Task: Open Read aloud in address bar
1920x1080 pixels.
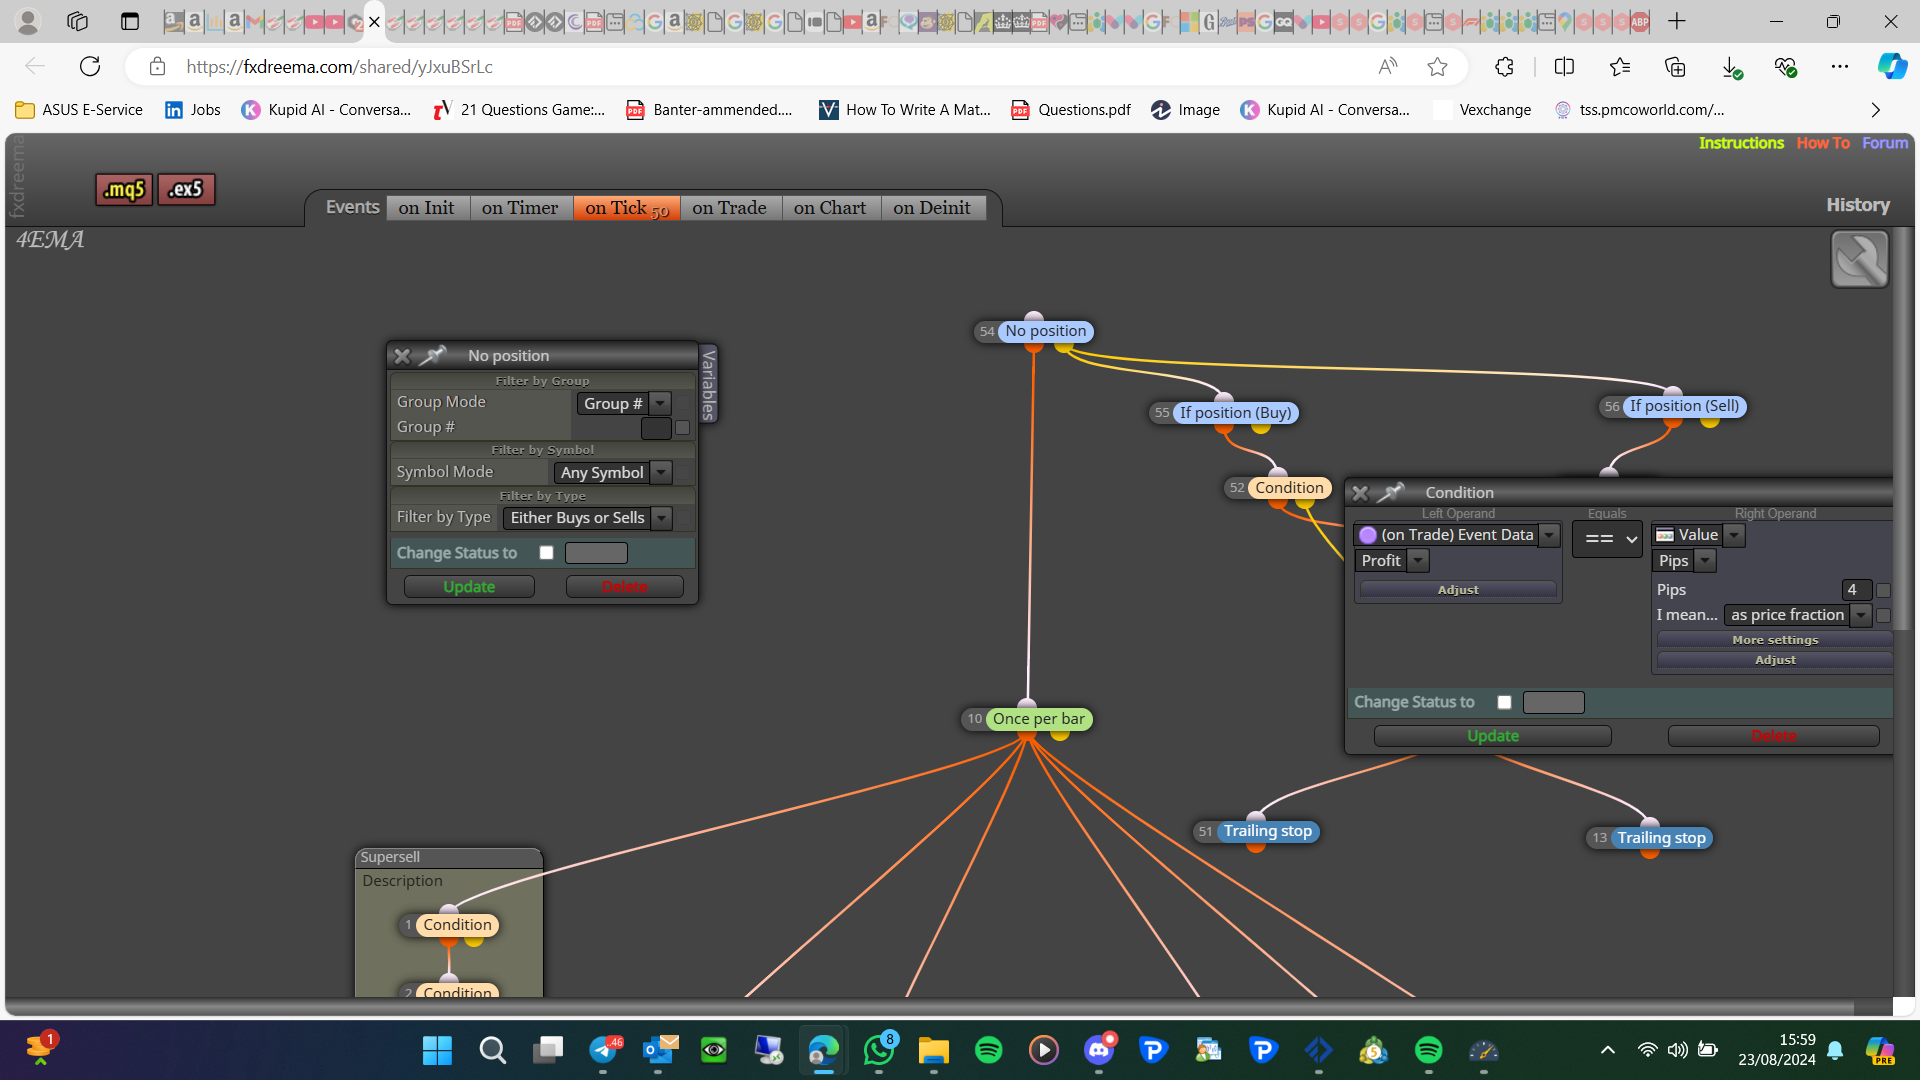Action: coord(1388,66)
